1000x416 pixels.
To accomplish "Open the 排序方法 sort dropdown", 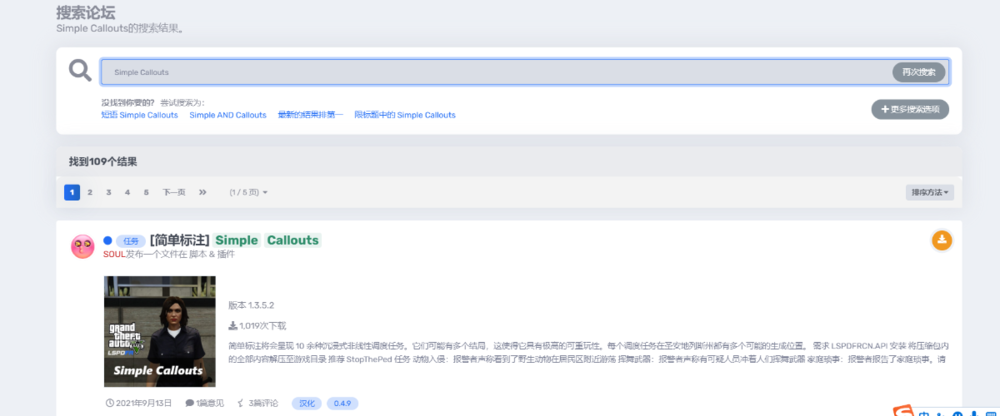I will (930, 192).
